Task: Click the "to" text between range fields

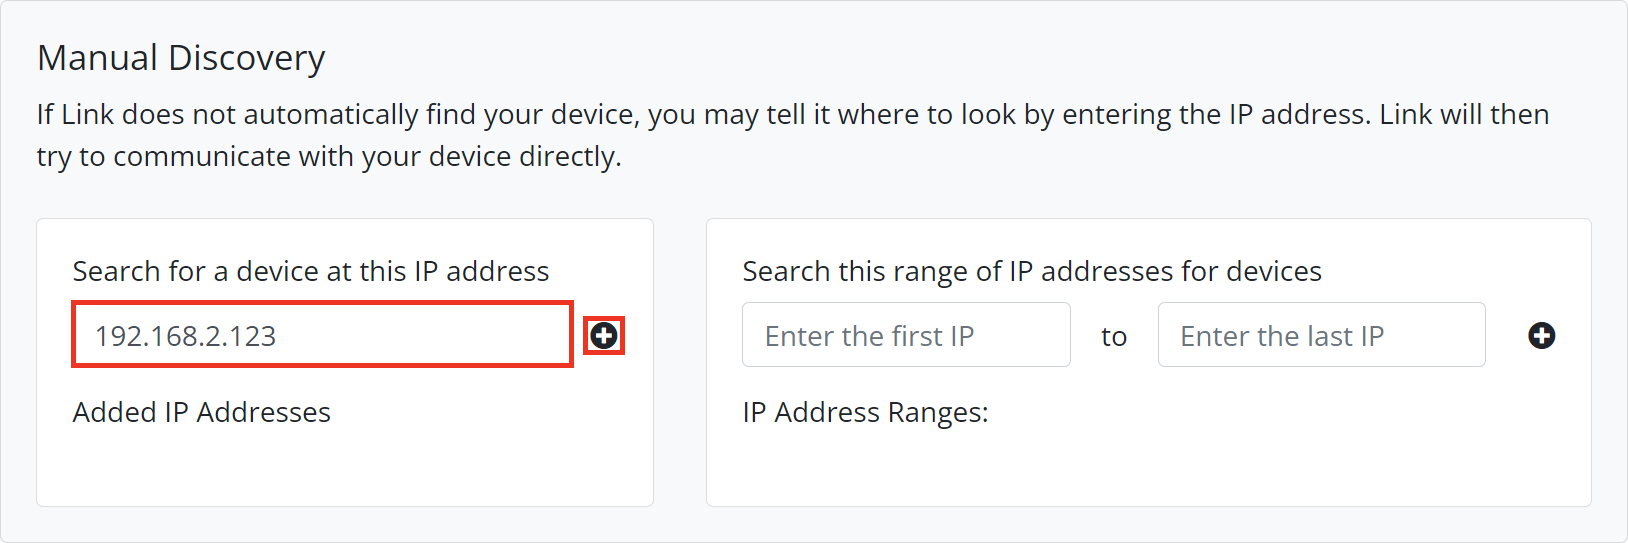Action: [1114, 337]
